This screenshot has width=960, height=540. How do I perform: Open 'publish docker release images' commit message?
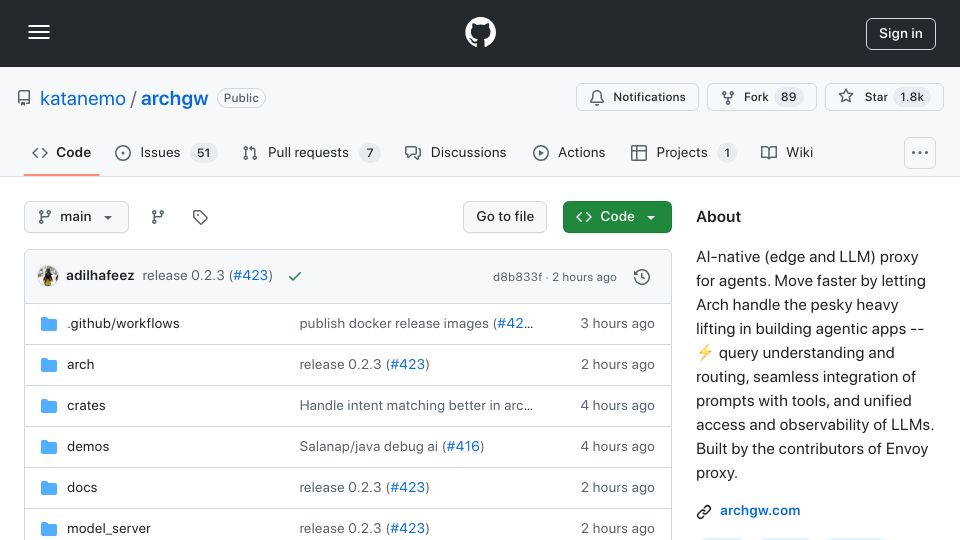coord(394,323)
